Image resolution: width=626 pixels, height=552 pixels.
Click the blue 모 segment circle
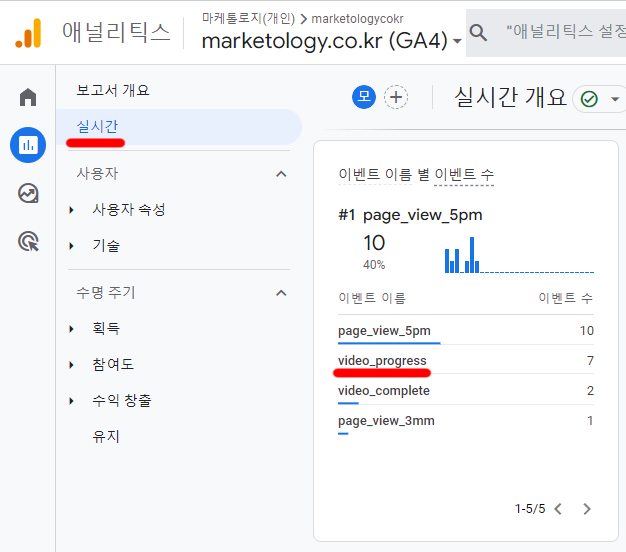(364, 97)
